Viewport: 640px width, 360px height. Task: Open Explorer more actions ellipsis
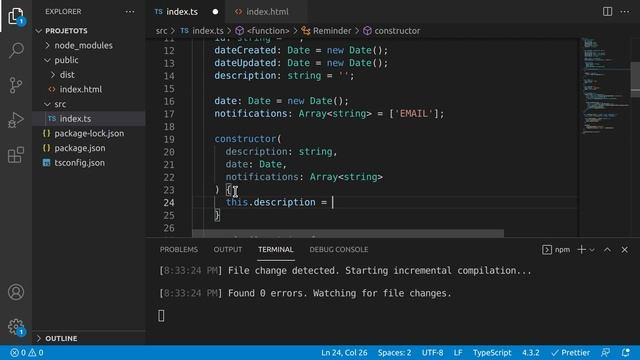tap(130, 12)
